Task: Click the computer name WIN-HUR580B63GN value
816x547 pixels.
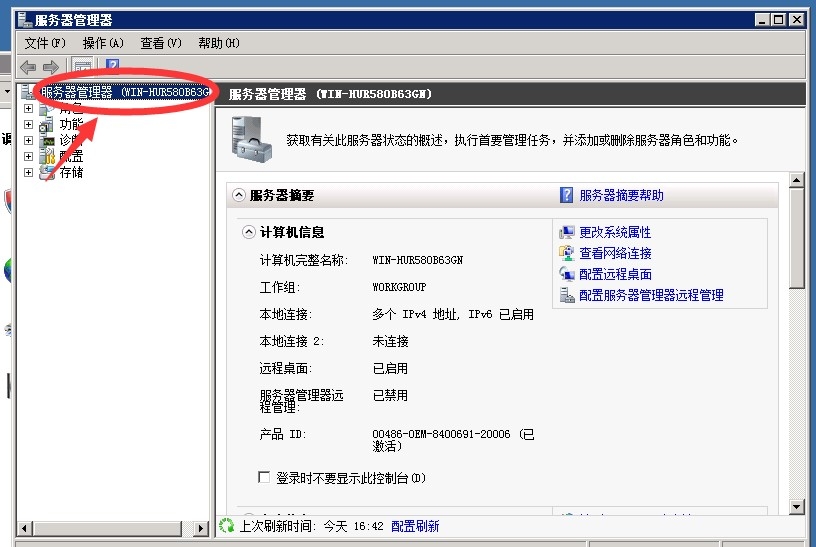Action: 417,260
